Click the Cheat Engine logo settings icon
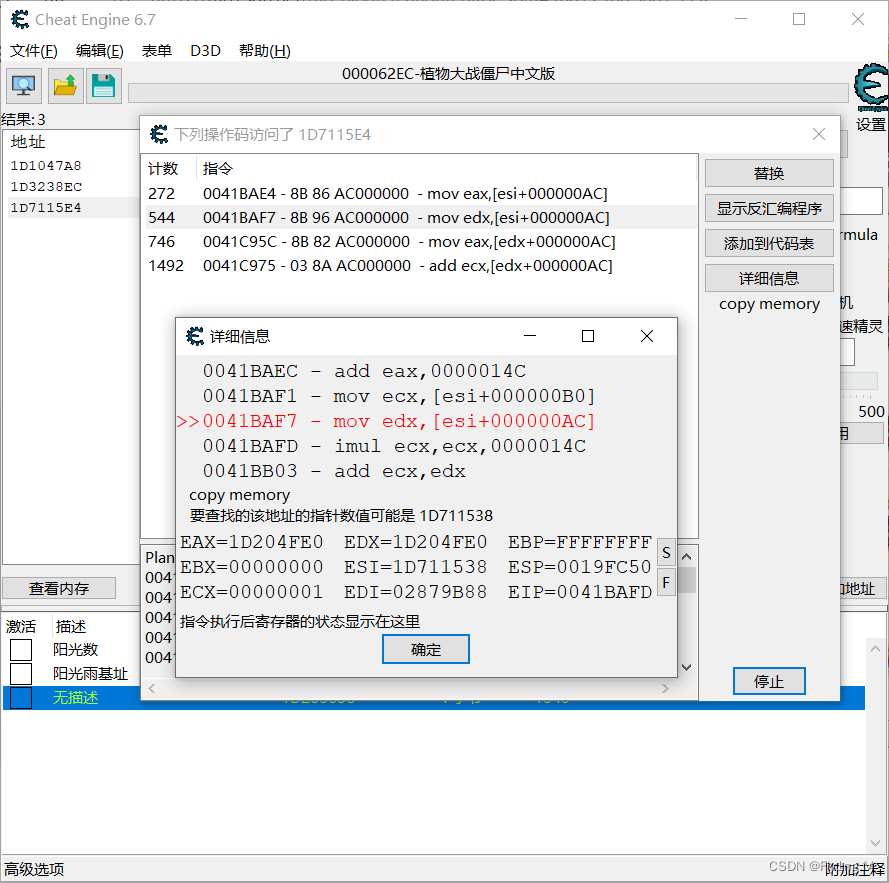 (x=871, y=87)
